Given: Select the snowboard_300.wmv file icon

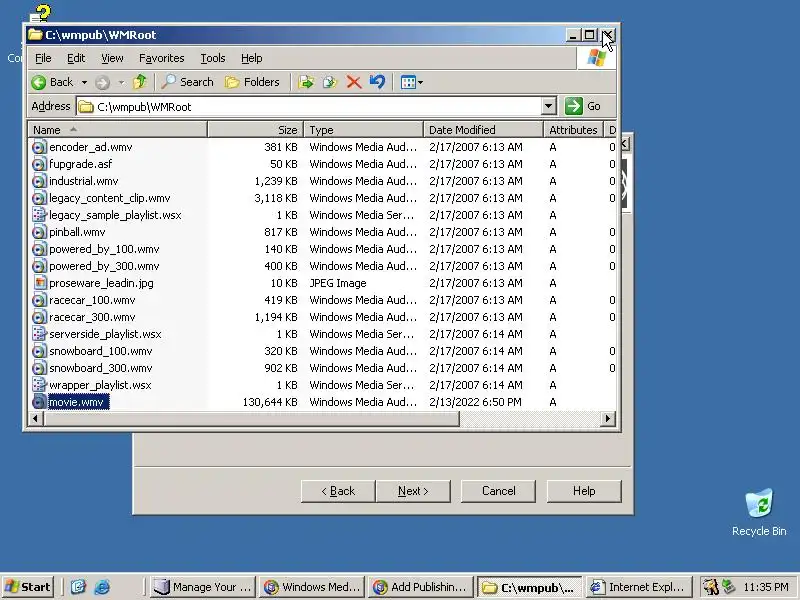Looking at the screenshot, I should 39,368.
